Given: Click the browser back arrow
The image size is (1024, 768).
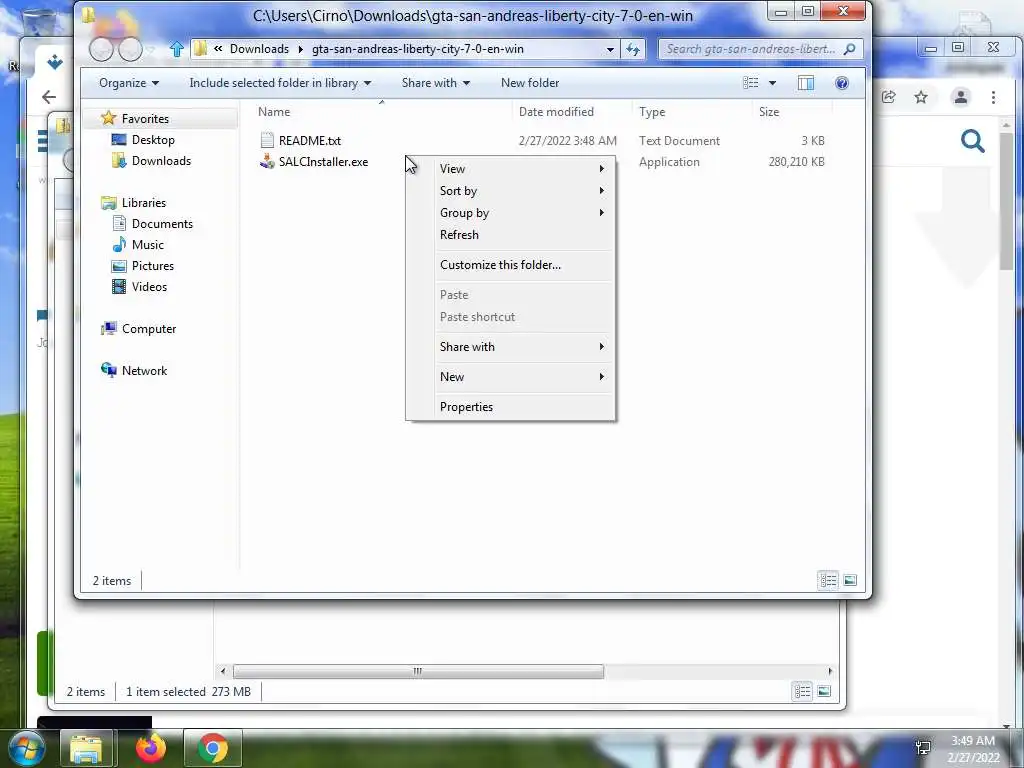Looking at the screenshot, I should (49, 97).
